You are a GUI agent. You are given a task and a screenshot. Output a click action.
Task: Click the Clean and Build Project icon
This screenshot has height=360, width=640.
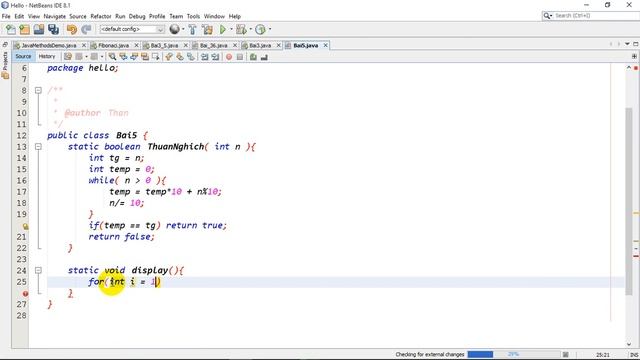207,29
